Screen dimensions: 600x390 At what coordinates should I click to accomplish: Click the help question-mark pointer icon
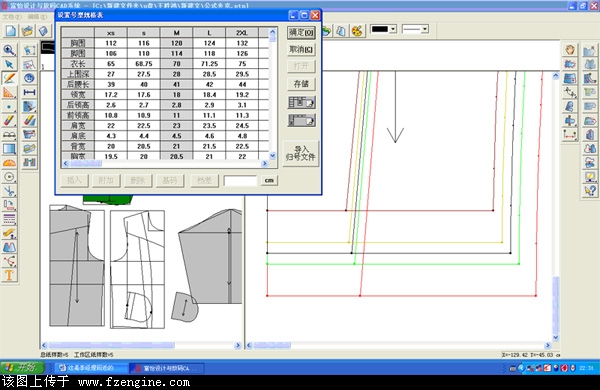tap(590, 190)
